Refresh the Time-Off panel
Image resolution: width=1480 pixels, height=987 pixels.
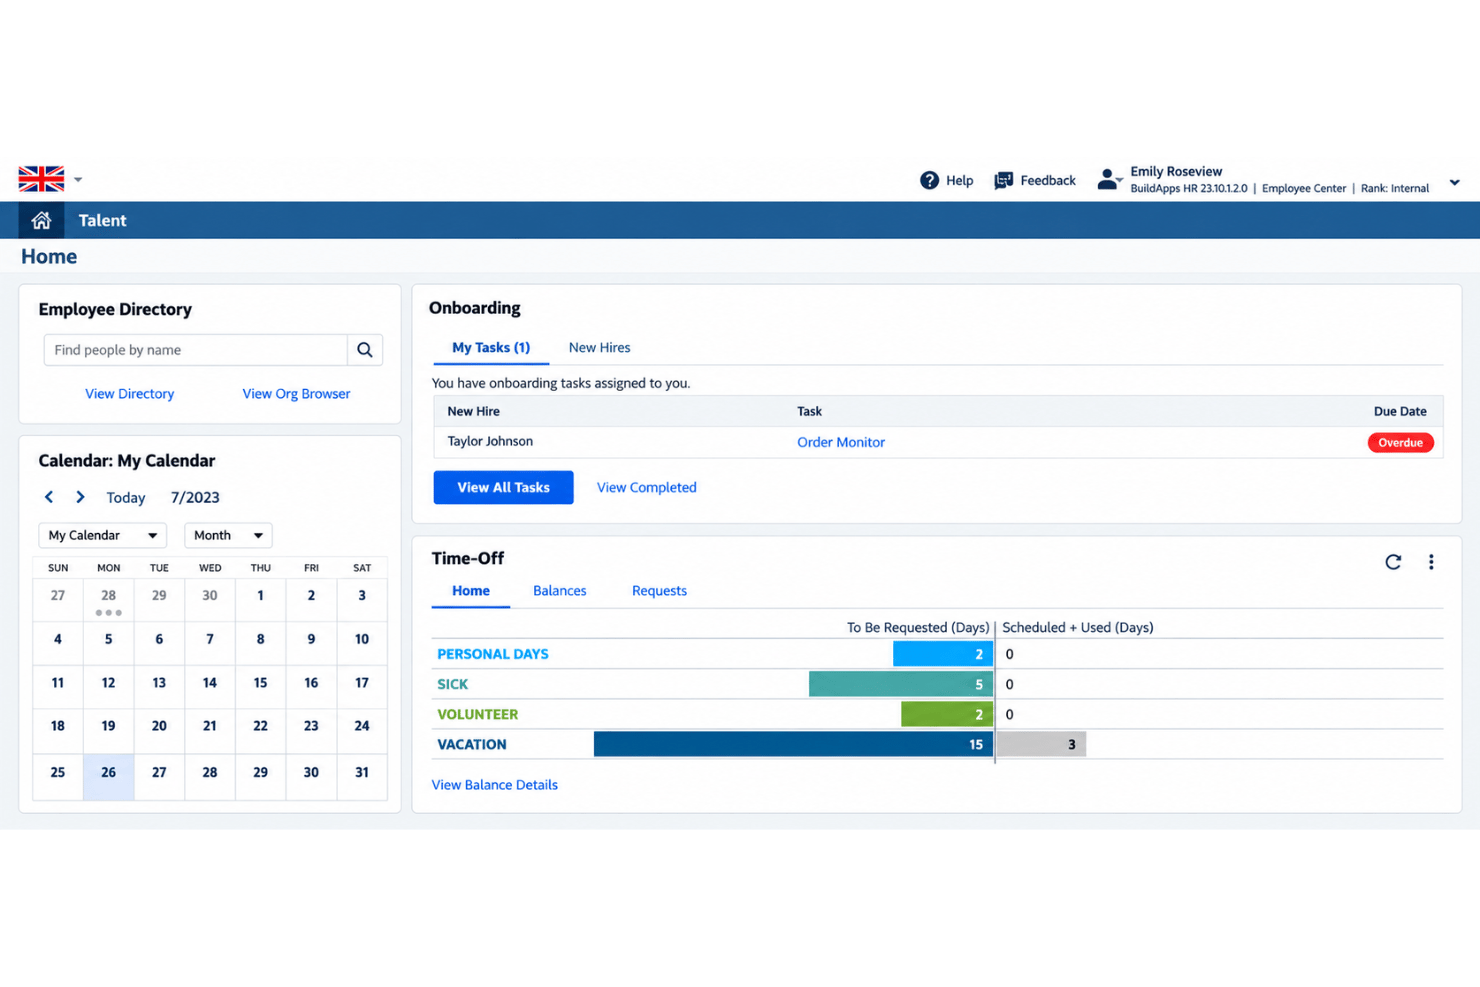coord(1393,562)
